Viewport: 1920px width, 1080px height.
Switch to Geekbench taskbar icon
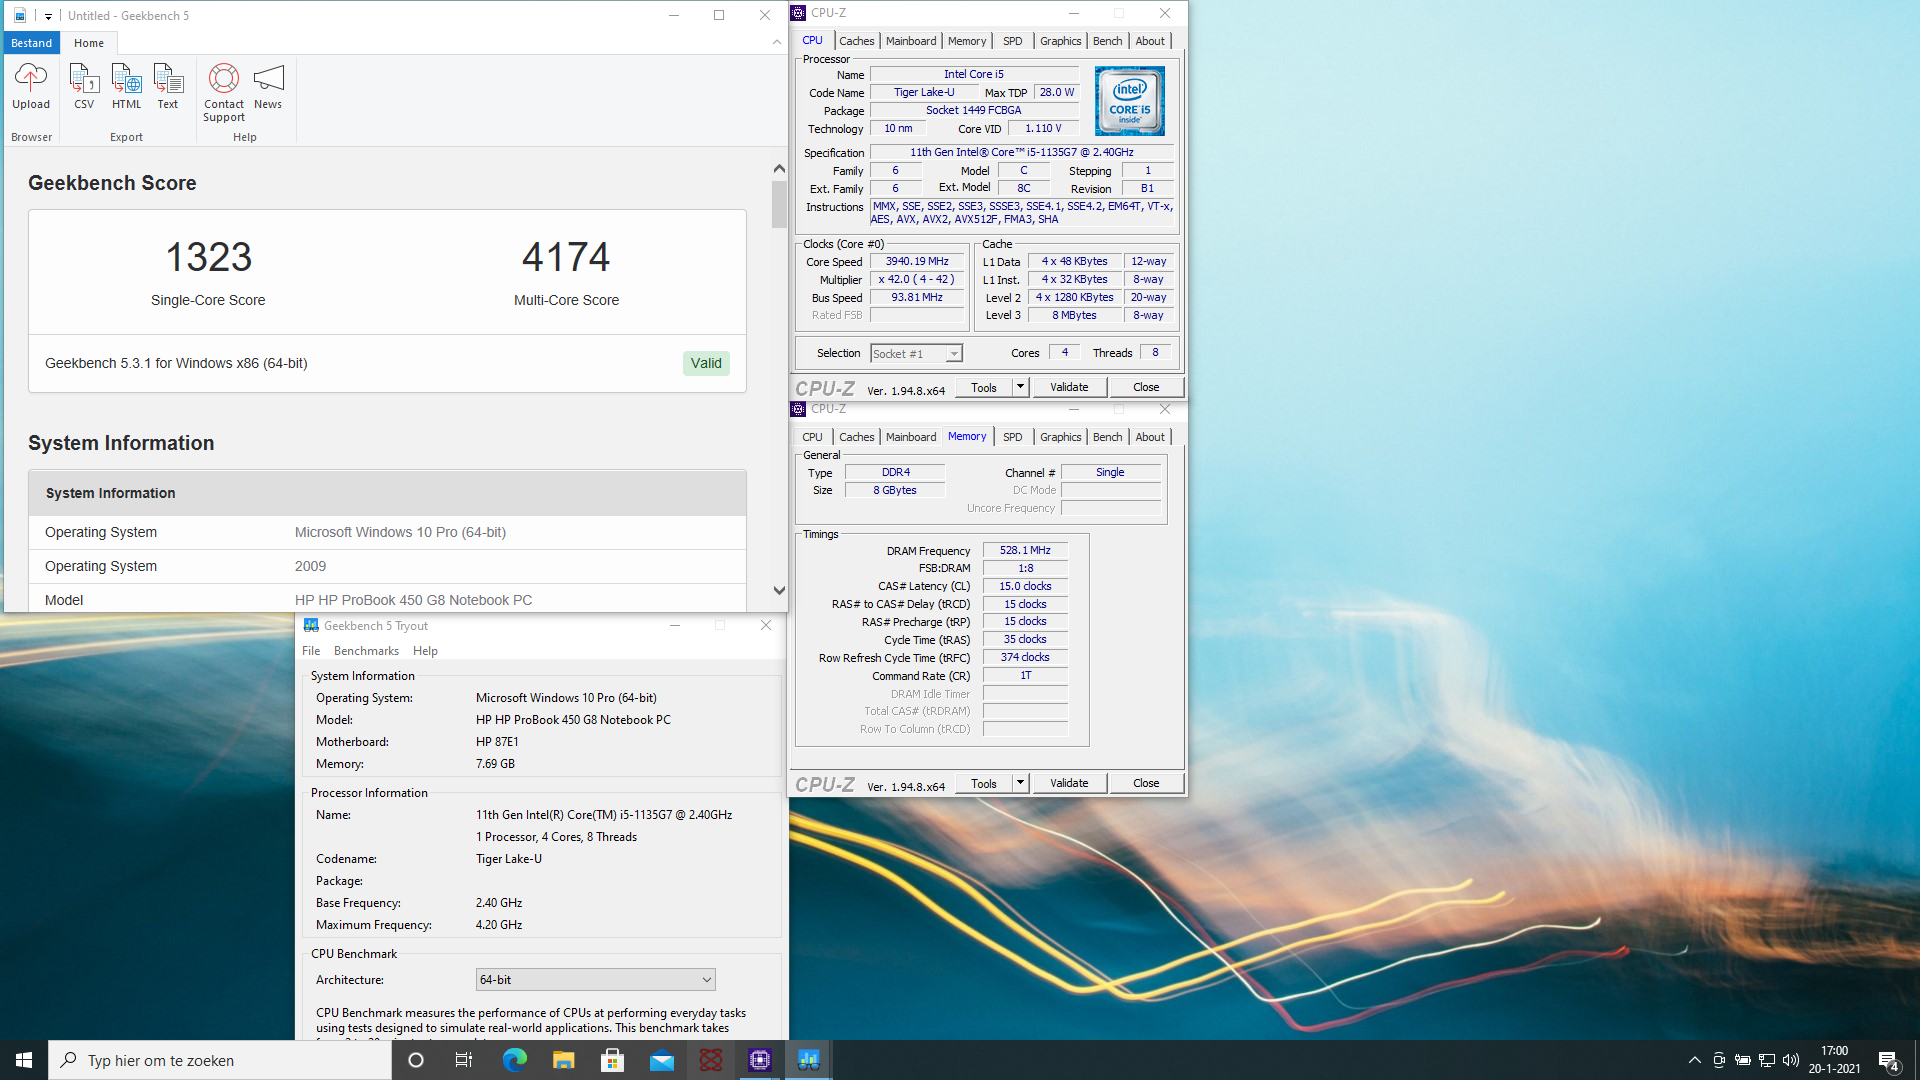[x=808, y=1060]
